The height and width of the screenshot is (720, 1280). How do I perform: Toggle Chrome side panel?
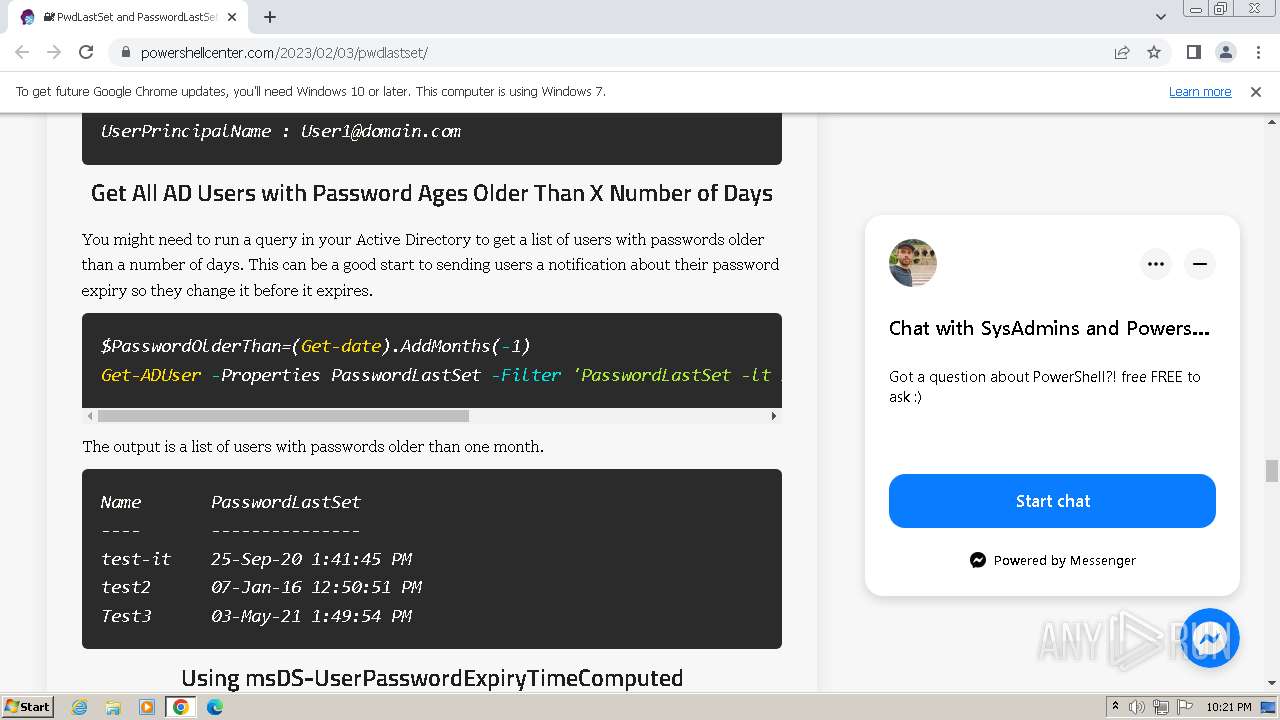pos(1193,52)
